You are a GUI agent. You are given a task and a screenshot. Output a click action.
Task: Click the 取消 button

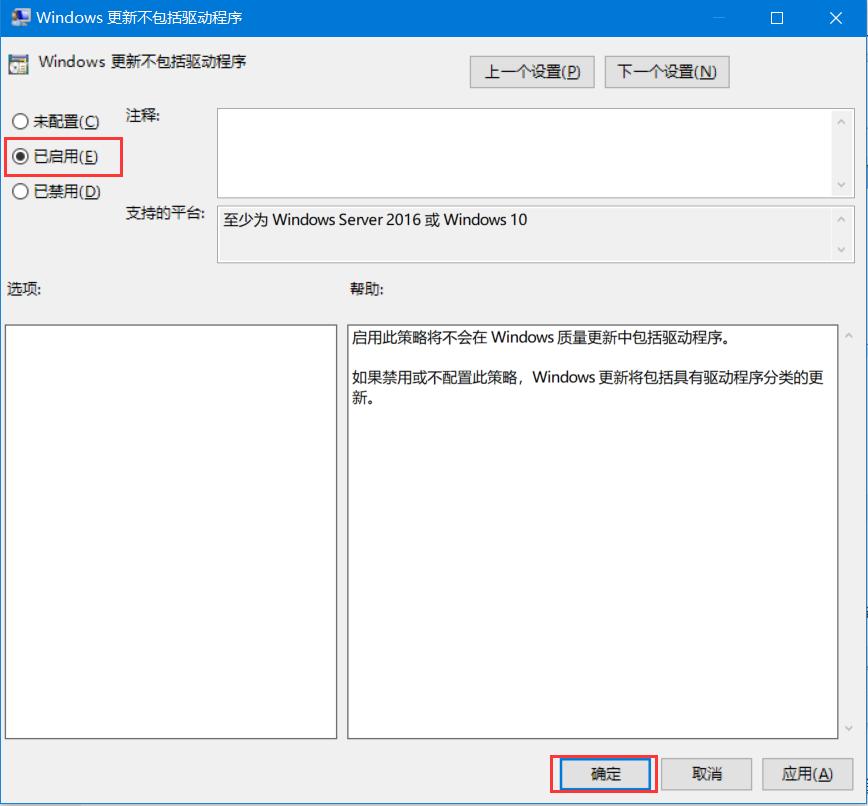[706, 773]
